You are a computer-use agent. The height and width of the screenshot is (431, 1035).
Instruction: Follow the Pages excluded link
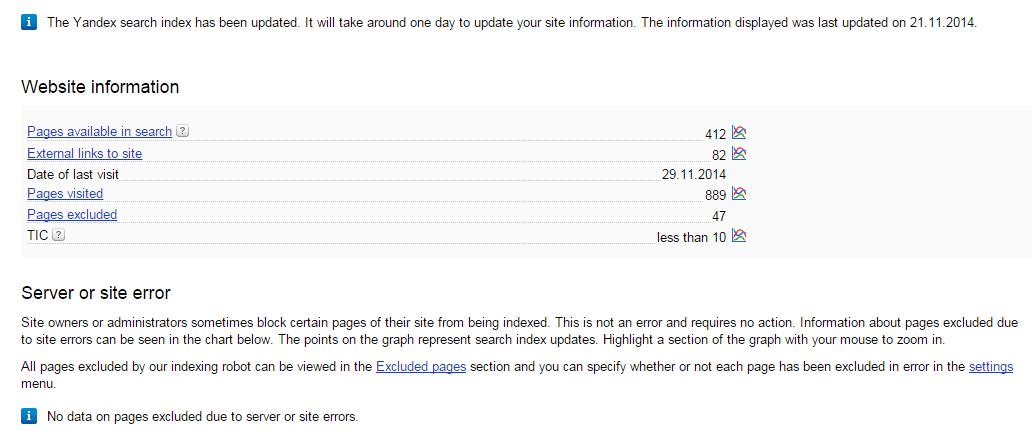tap(72, 215)
